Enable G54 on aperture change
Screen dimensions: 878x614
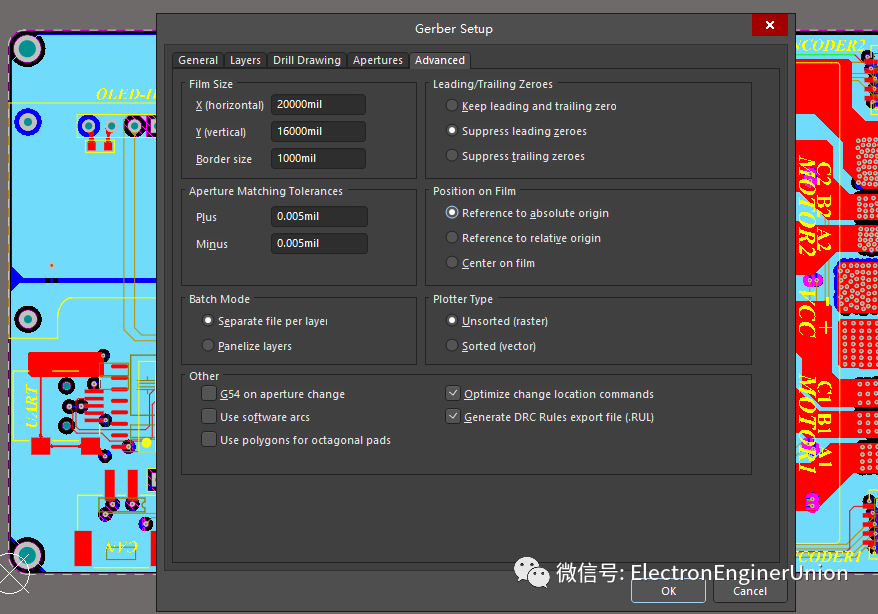[x=209, y=394]
